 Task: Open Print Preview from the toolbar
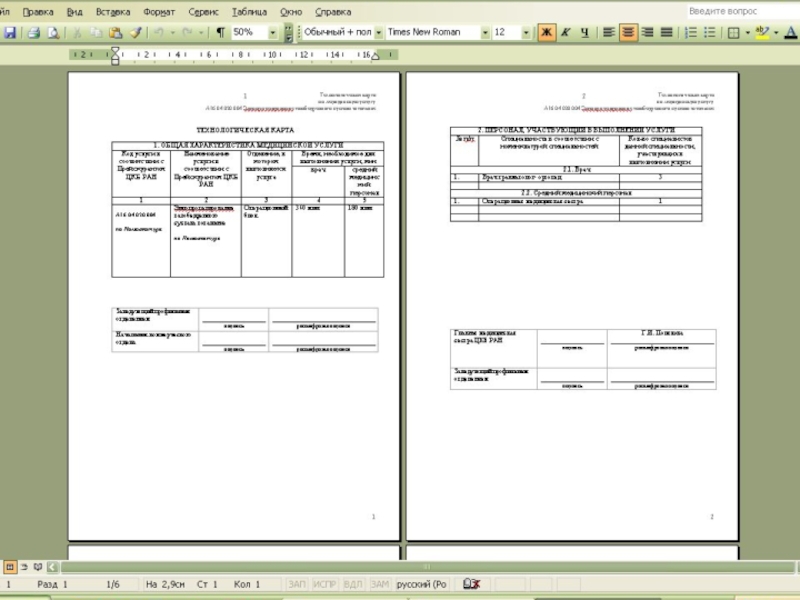pyautogui.click(x=53, y=33)
